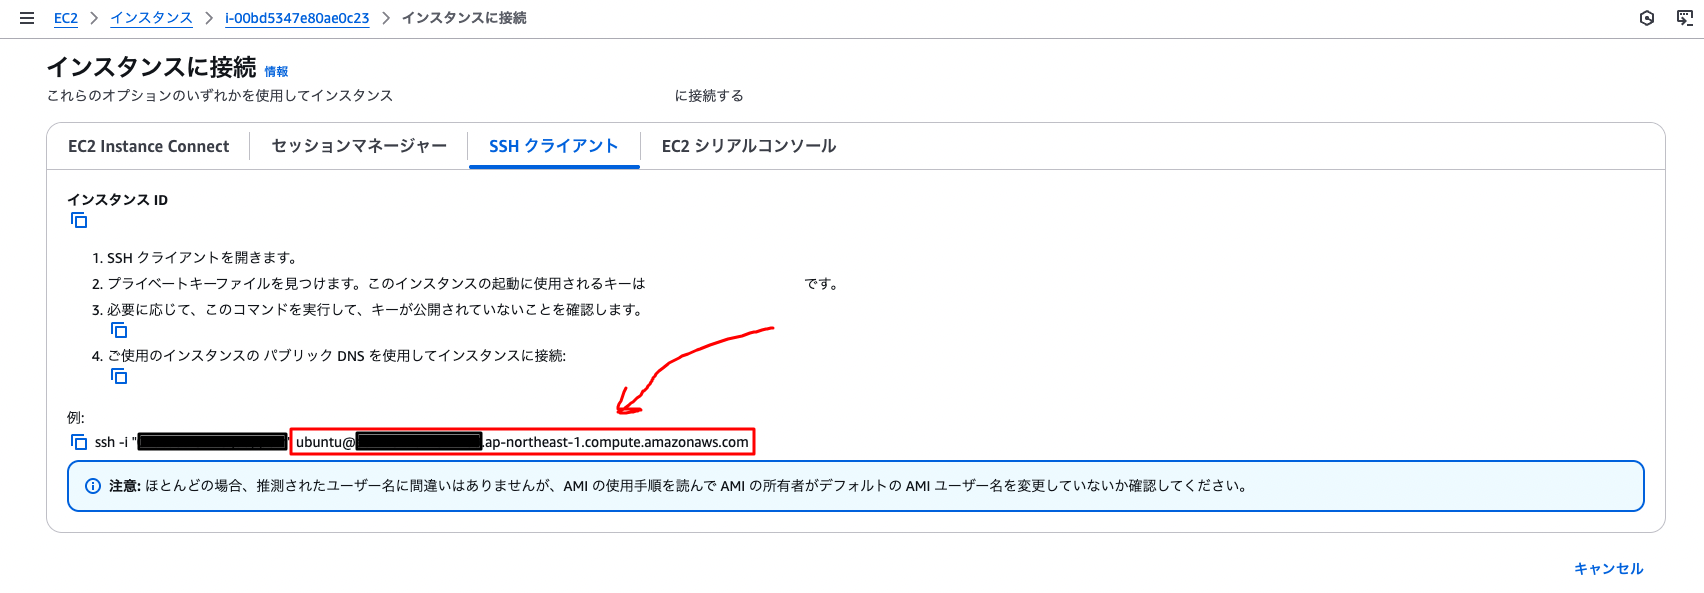
Task: Click the EC2 breadcrumb link
Action: pyautogui.click(x=66, y=18)
